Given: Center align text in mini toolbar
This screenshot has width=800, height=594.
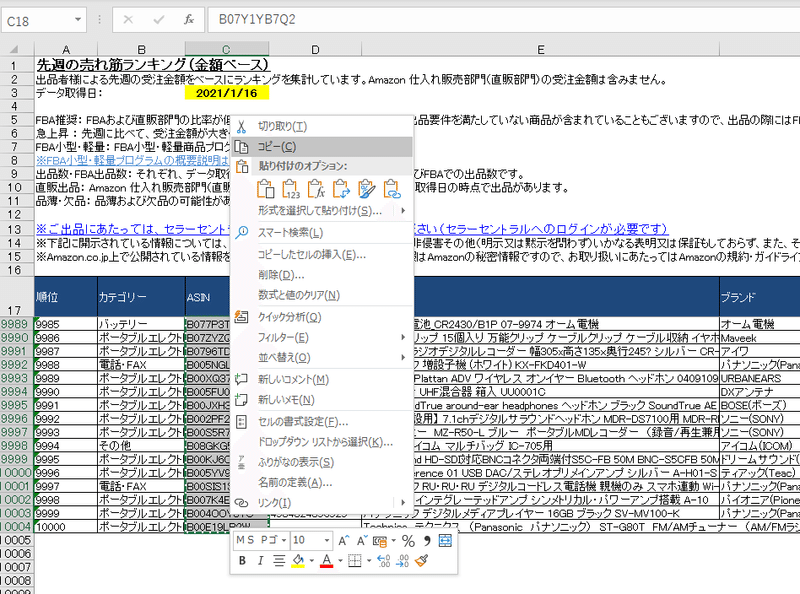Looking at the screenshot, I should tap(279, 561).
